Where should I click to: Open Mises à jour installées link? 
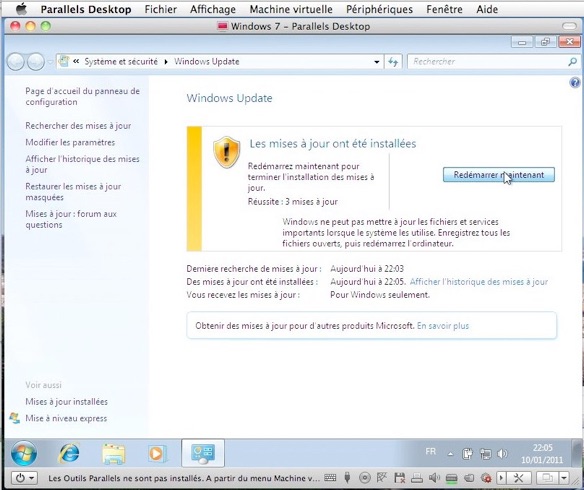coord(66,402)
